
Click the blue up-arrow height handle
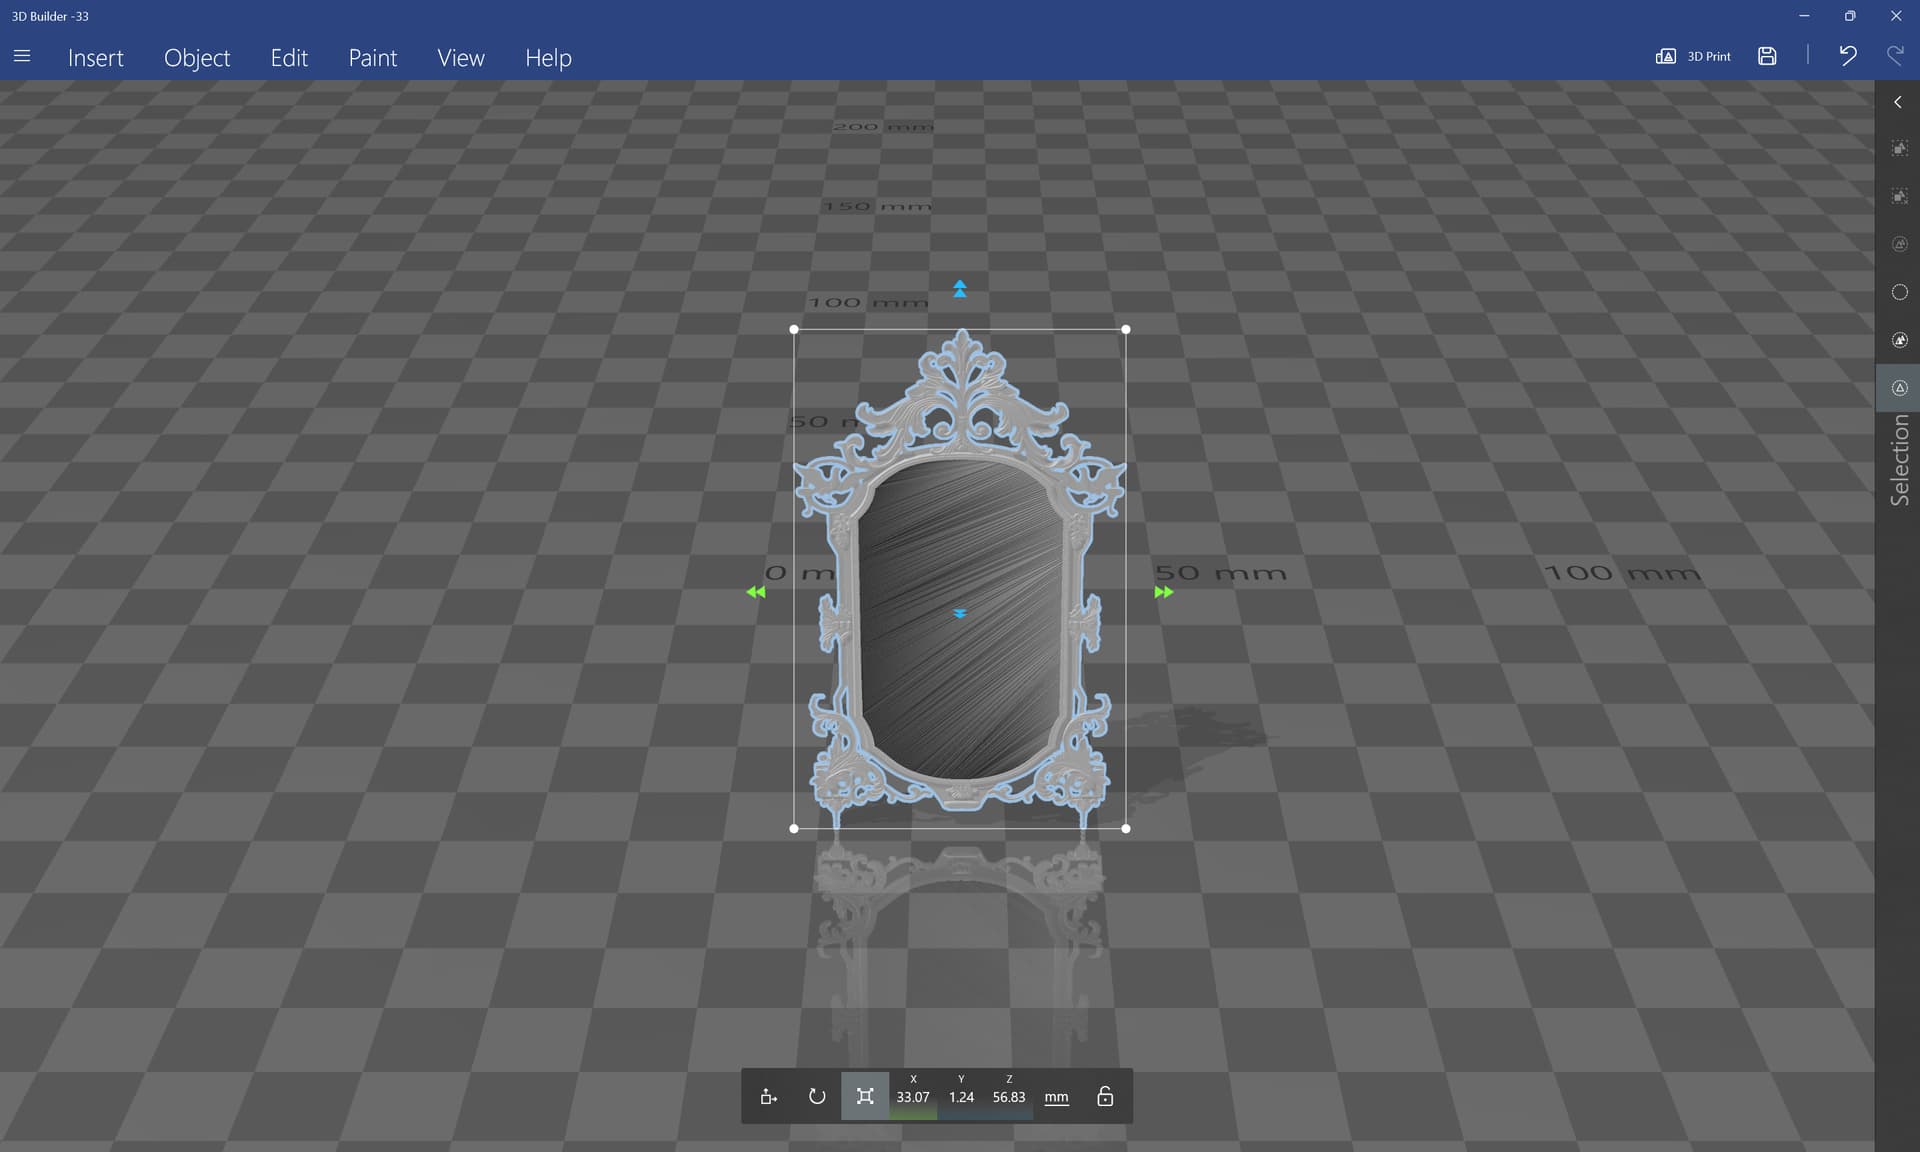960,289
